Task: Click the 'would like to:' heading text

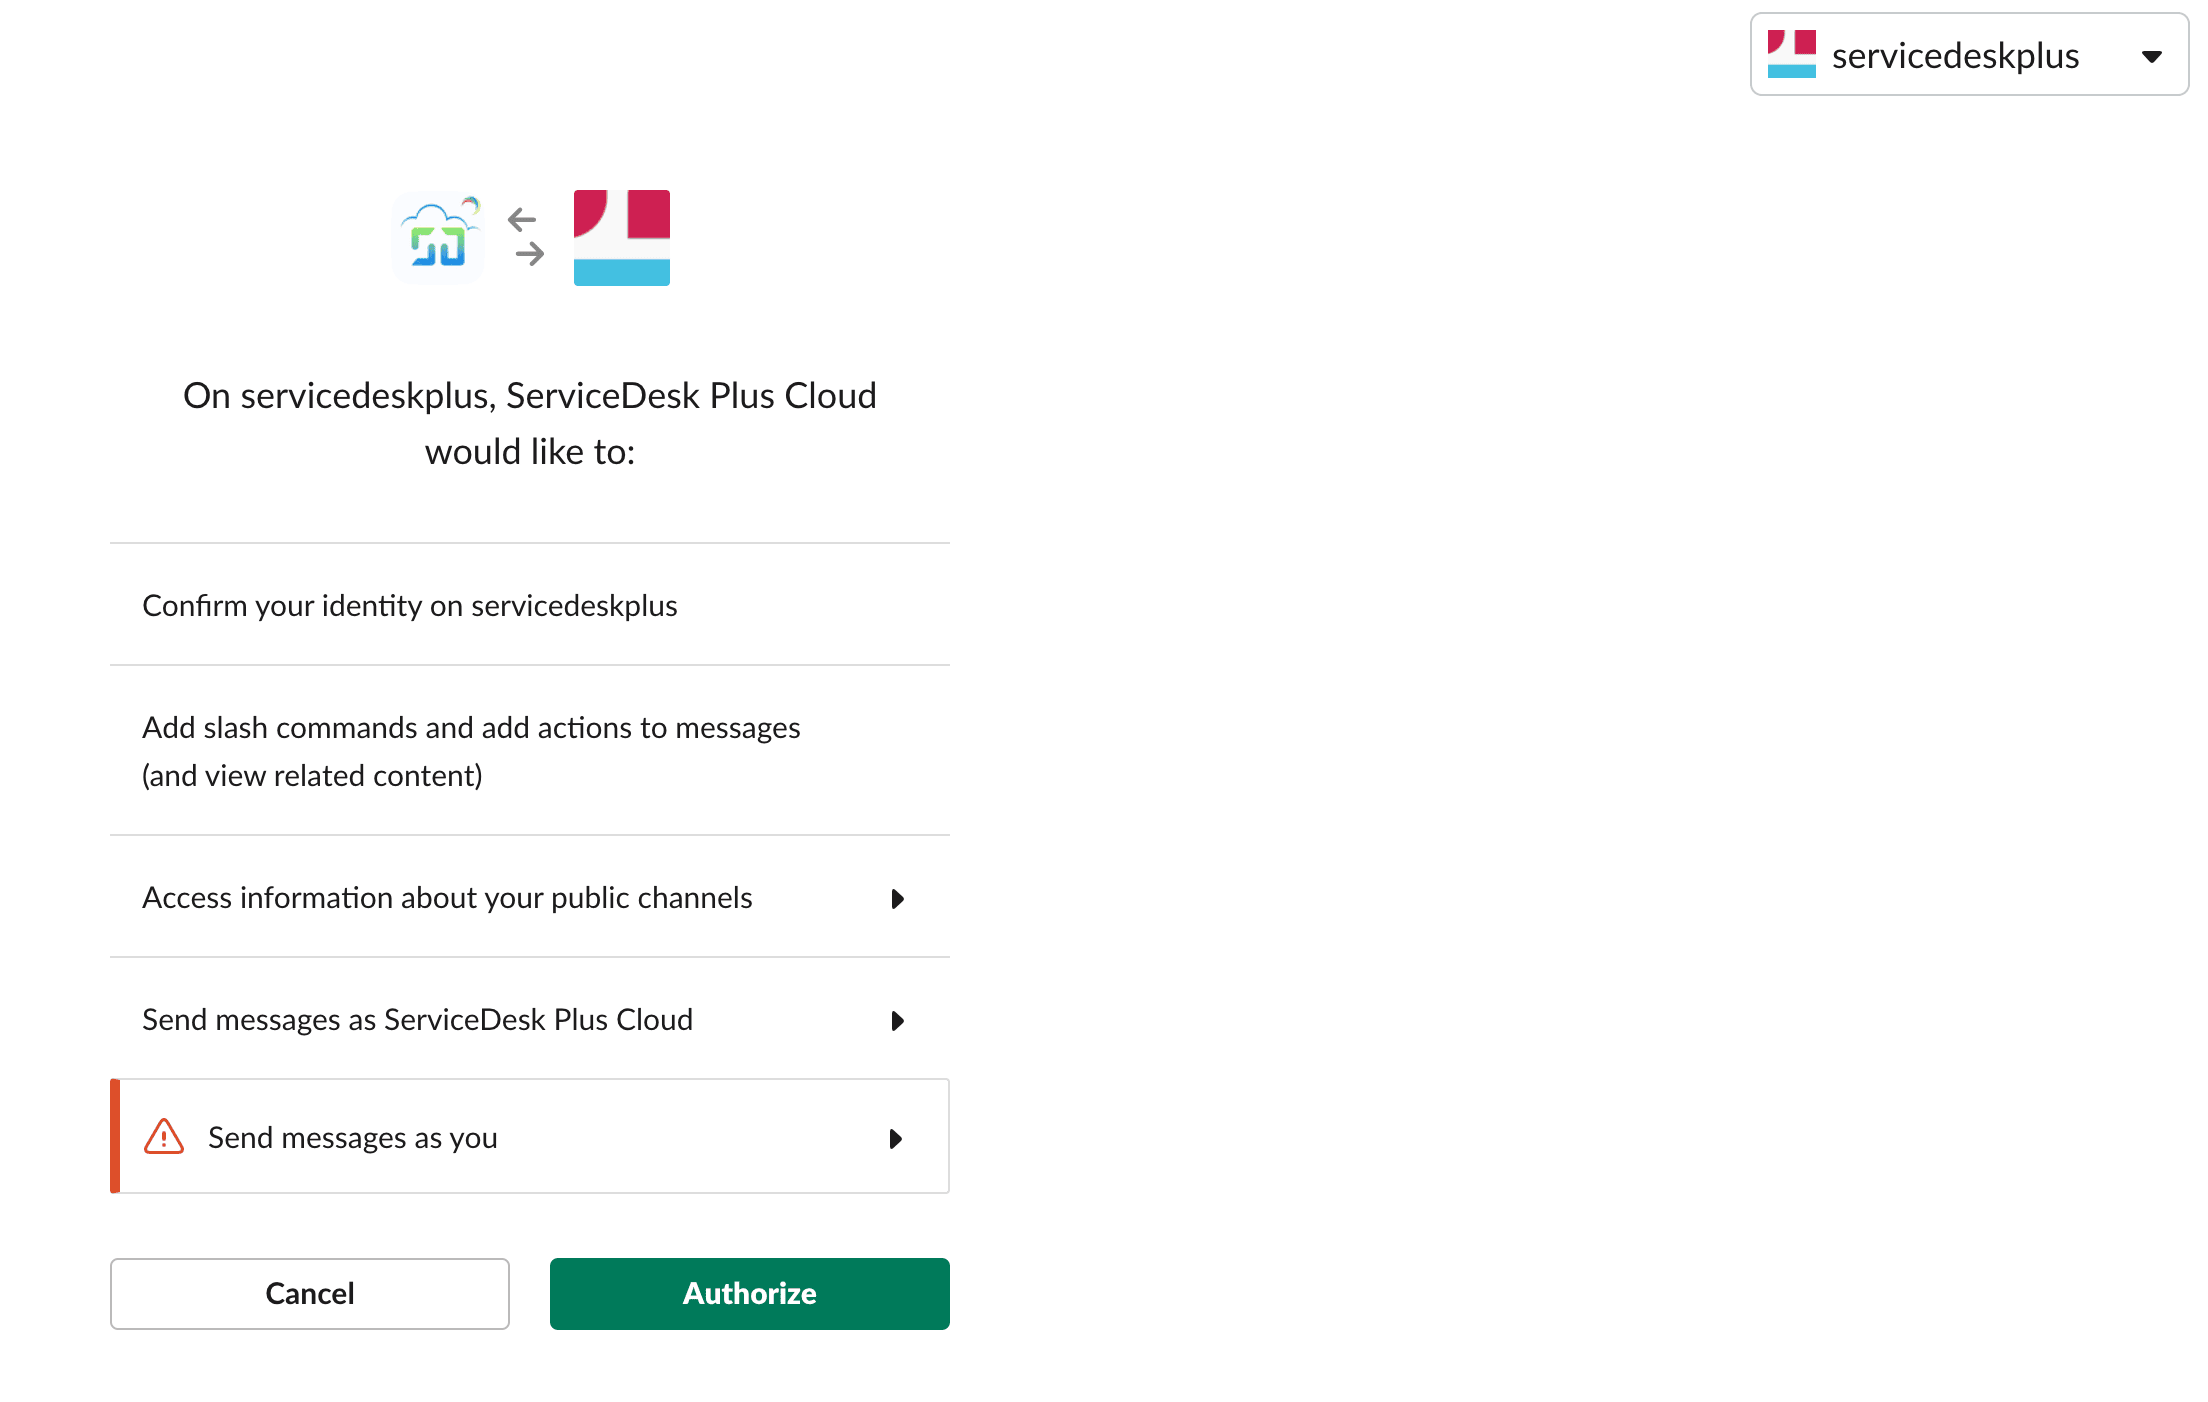Action: click(x=530, y=452)
